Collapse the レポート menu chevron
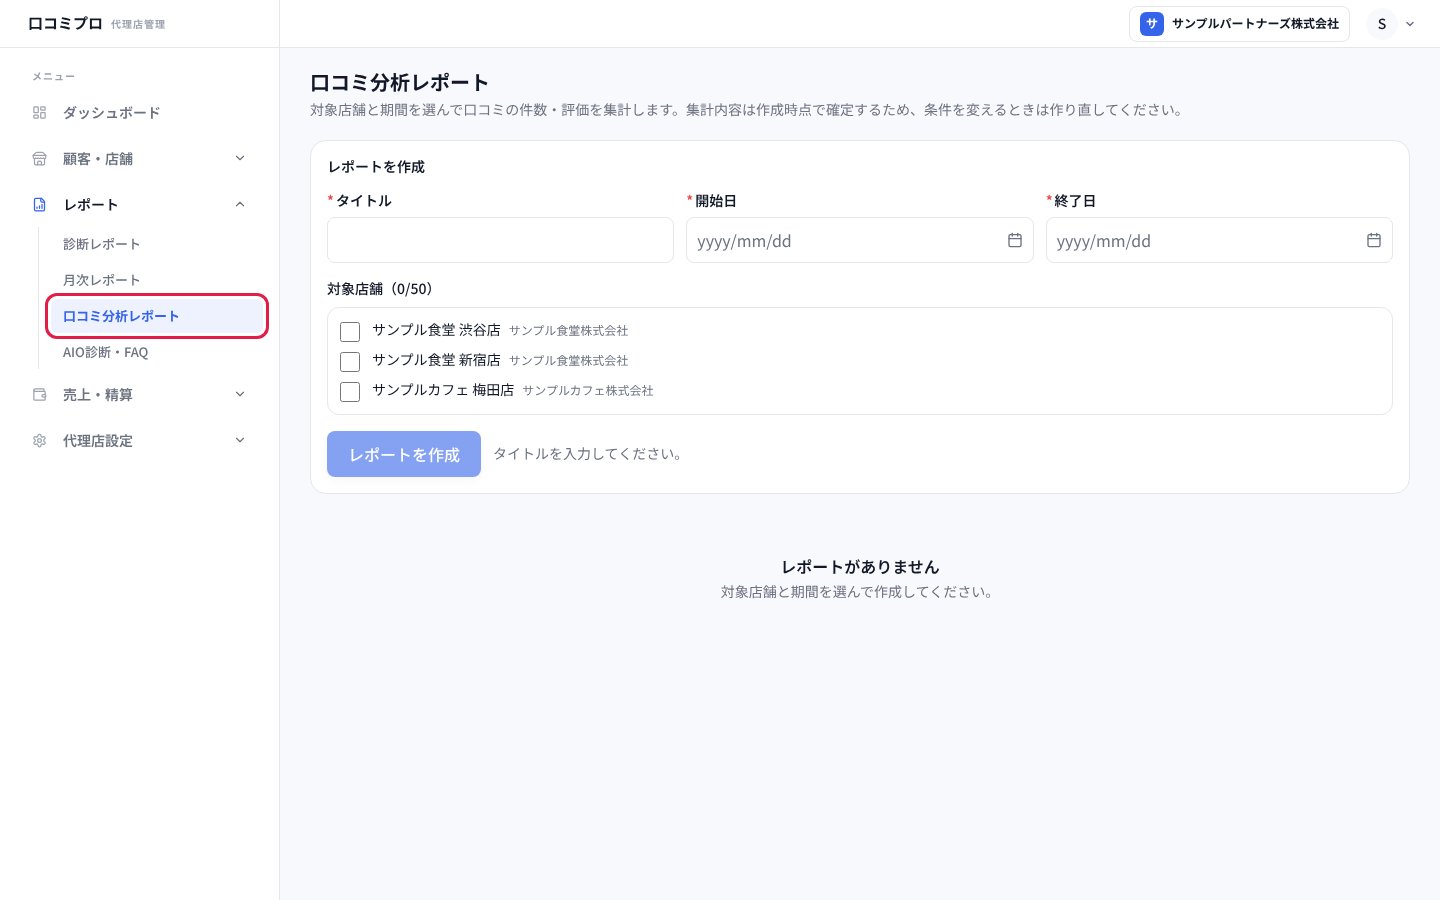This screenshot has width=1440, height=900. [x=240, y=204]
